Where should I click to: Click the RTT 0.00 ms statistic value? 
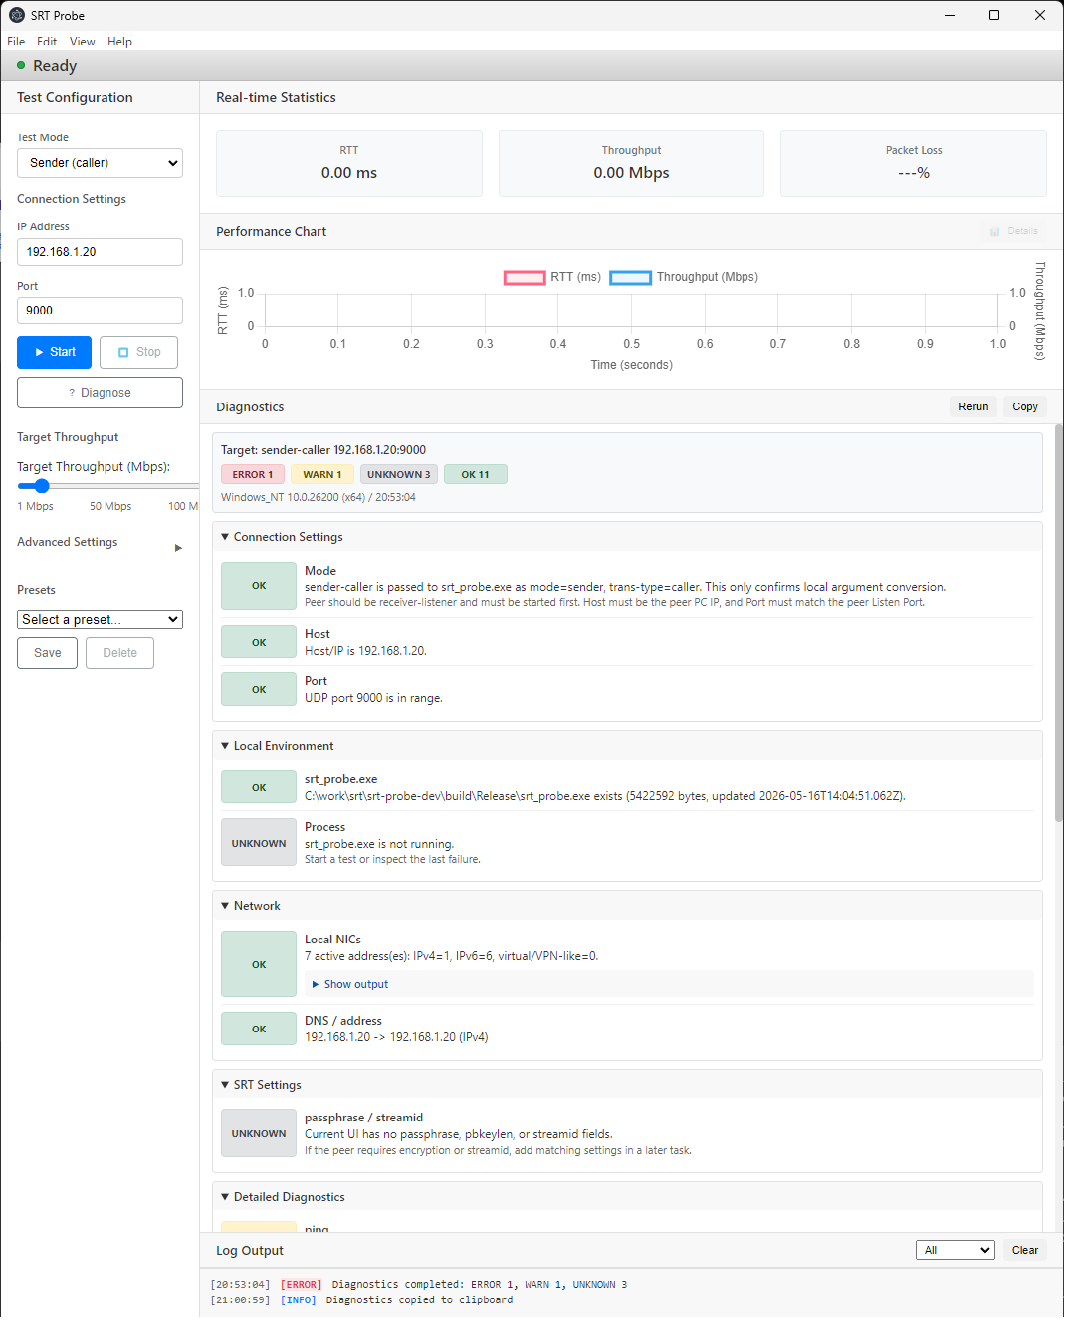pos(349,173)
